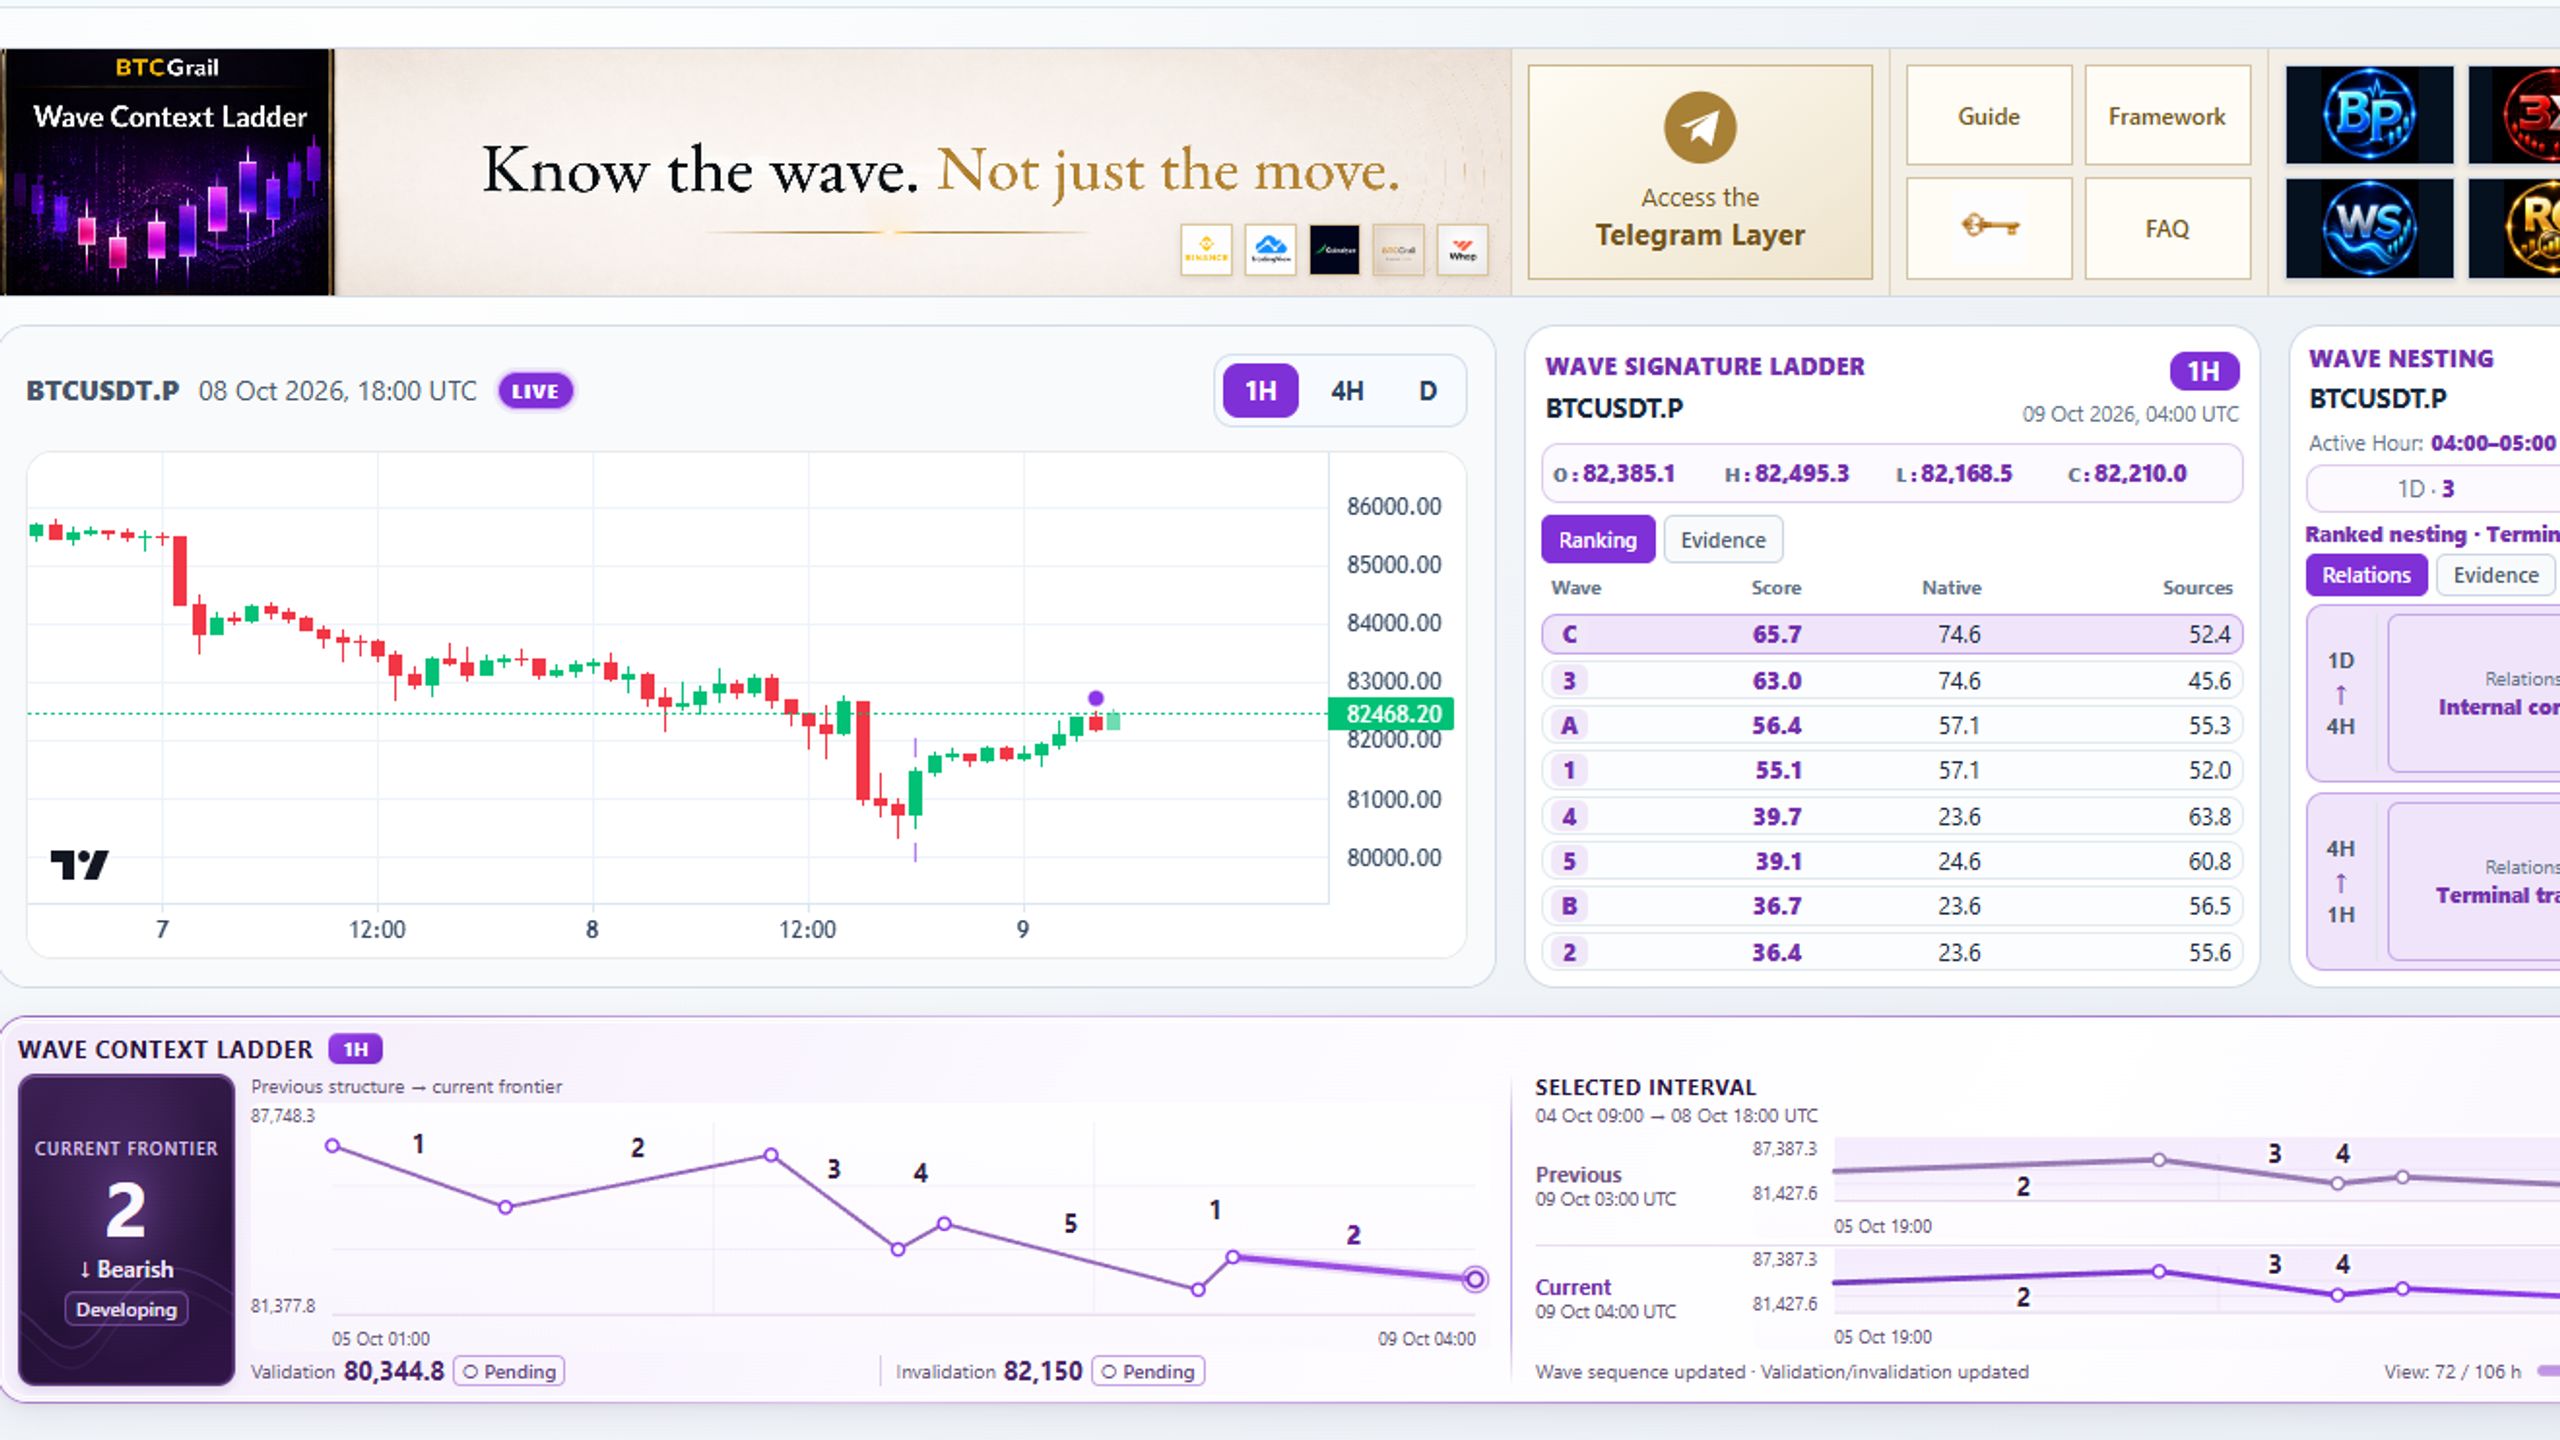Click the small BTCGrail logo tile
Image resolution: width=2560 pixels, height=1440 pixels.
click(1398, 249)
